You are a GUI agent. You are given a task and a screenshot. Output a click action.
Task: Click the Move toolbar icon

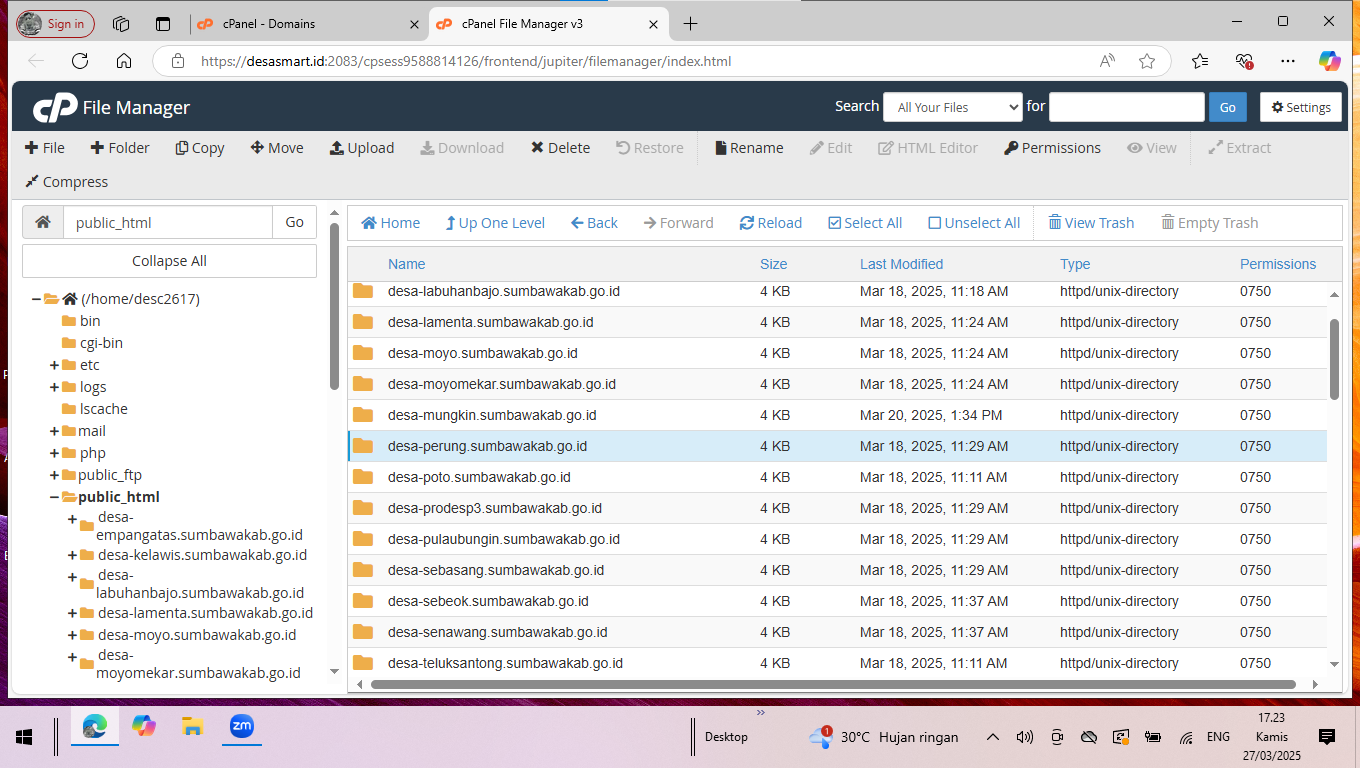(257, 148)
